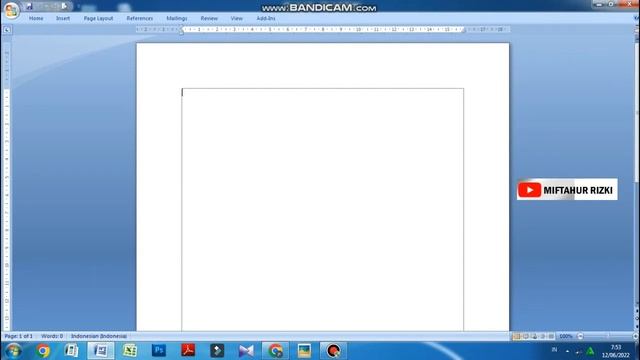Screen dimensions: 640x360
Task: Open the Review ribbon tab
Action: pos(209,18)
